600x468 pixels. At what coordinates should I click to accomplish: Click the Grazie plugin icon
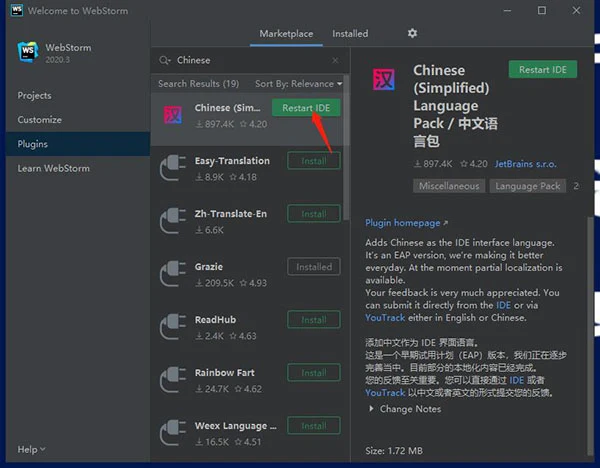pyautogui.click(x=173, y=274)
